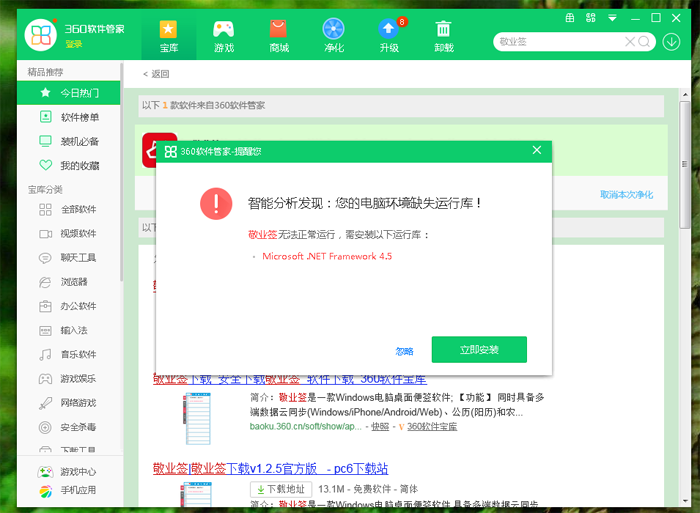Click the 立即安装 button
Screen dimensions: 700x513
click(479, 350)
